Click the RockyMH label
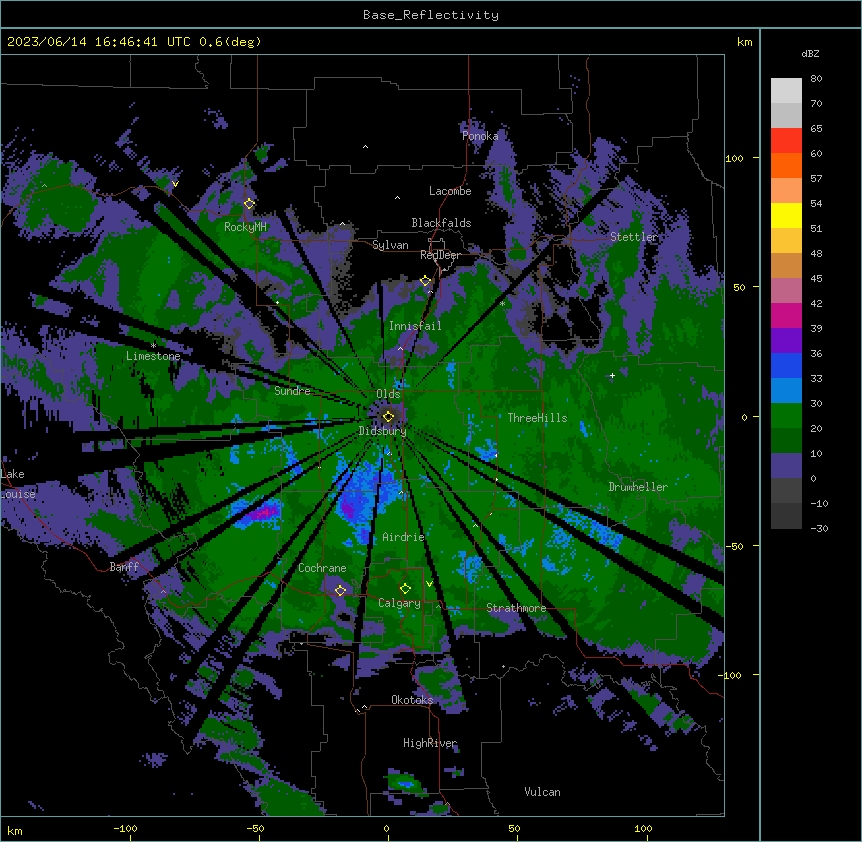862x842 pixels. click(245, 227)
